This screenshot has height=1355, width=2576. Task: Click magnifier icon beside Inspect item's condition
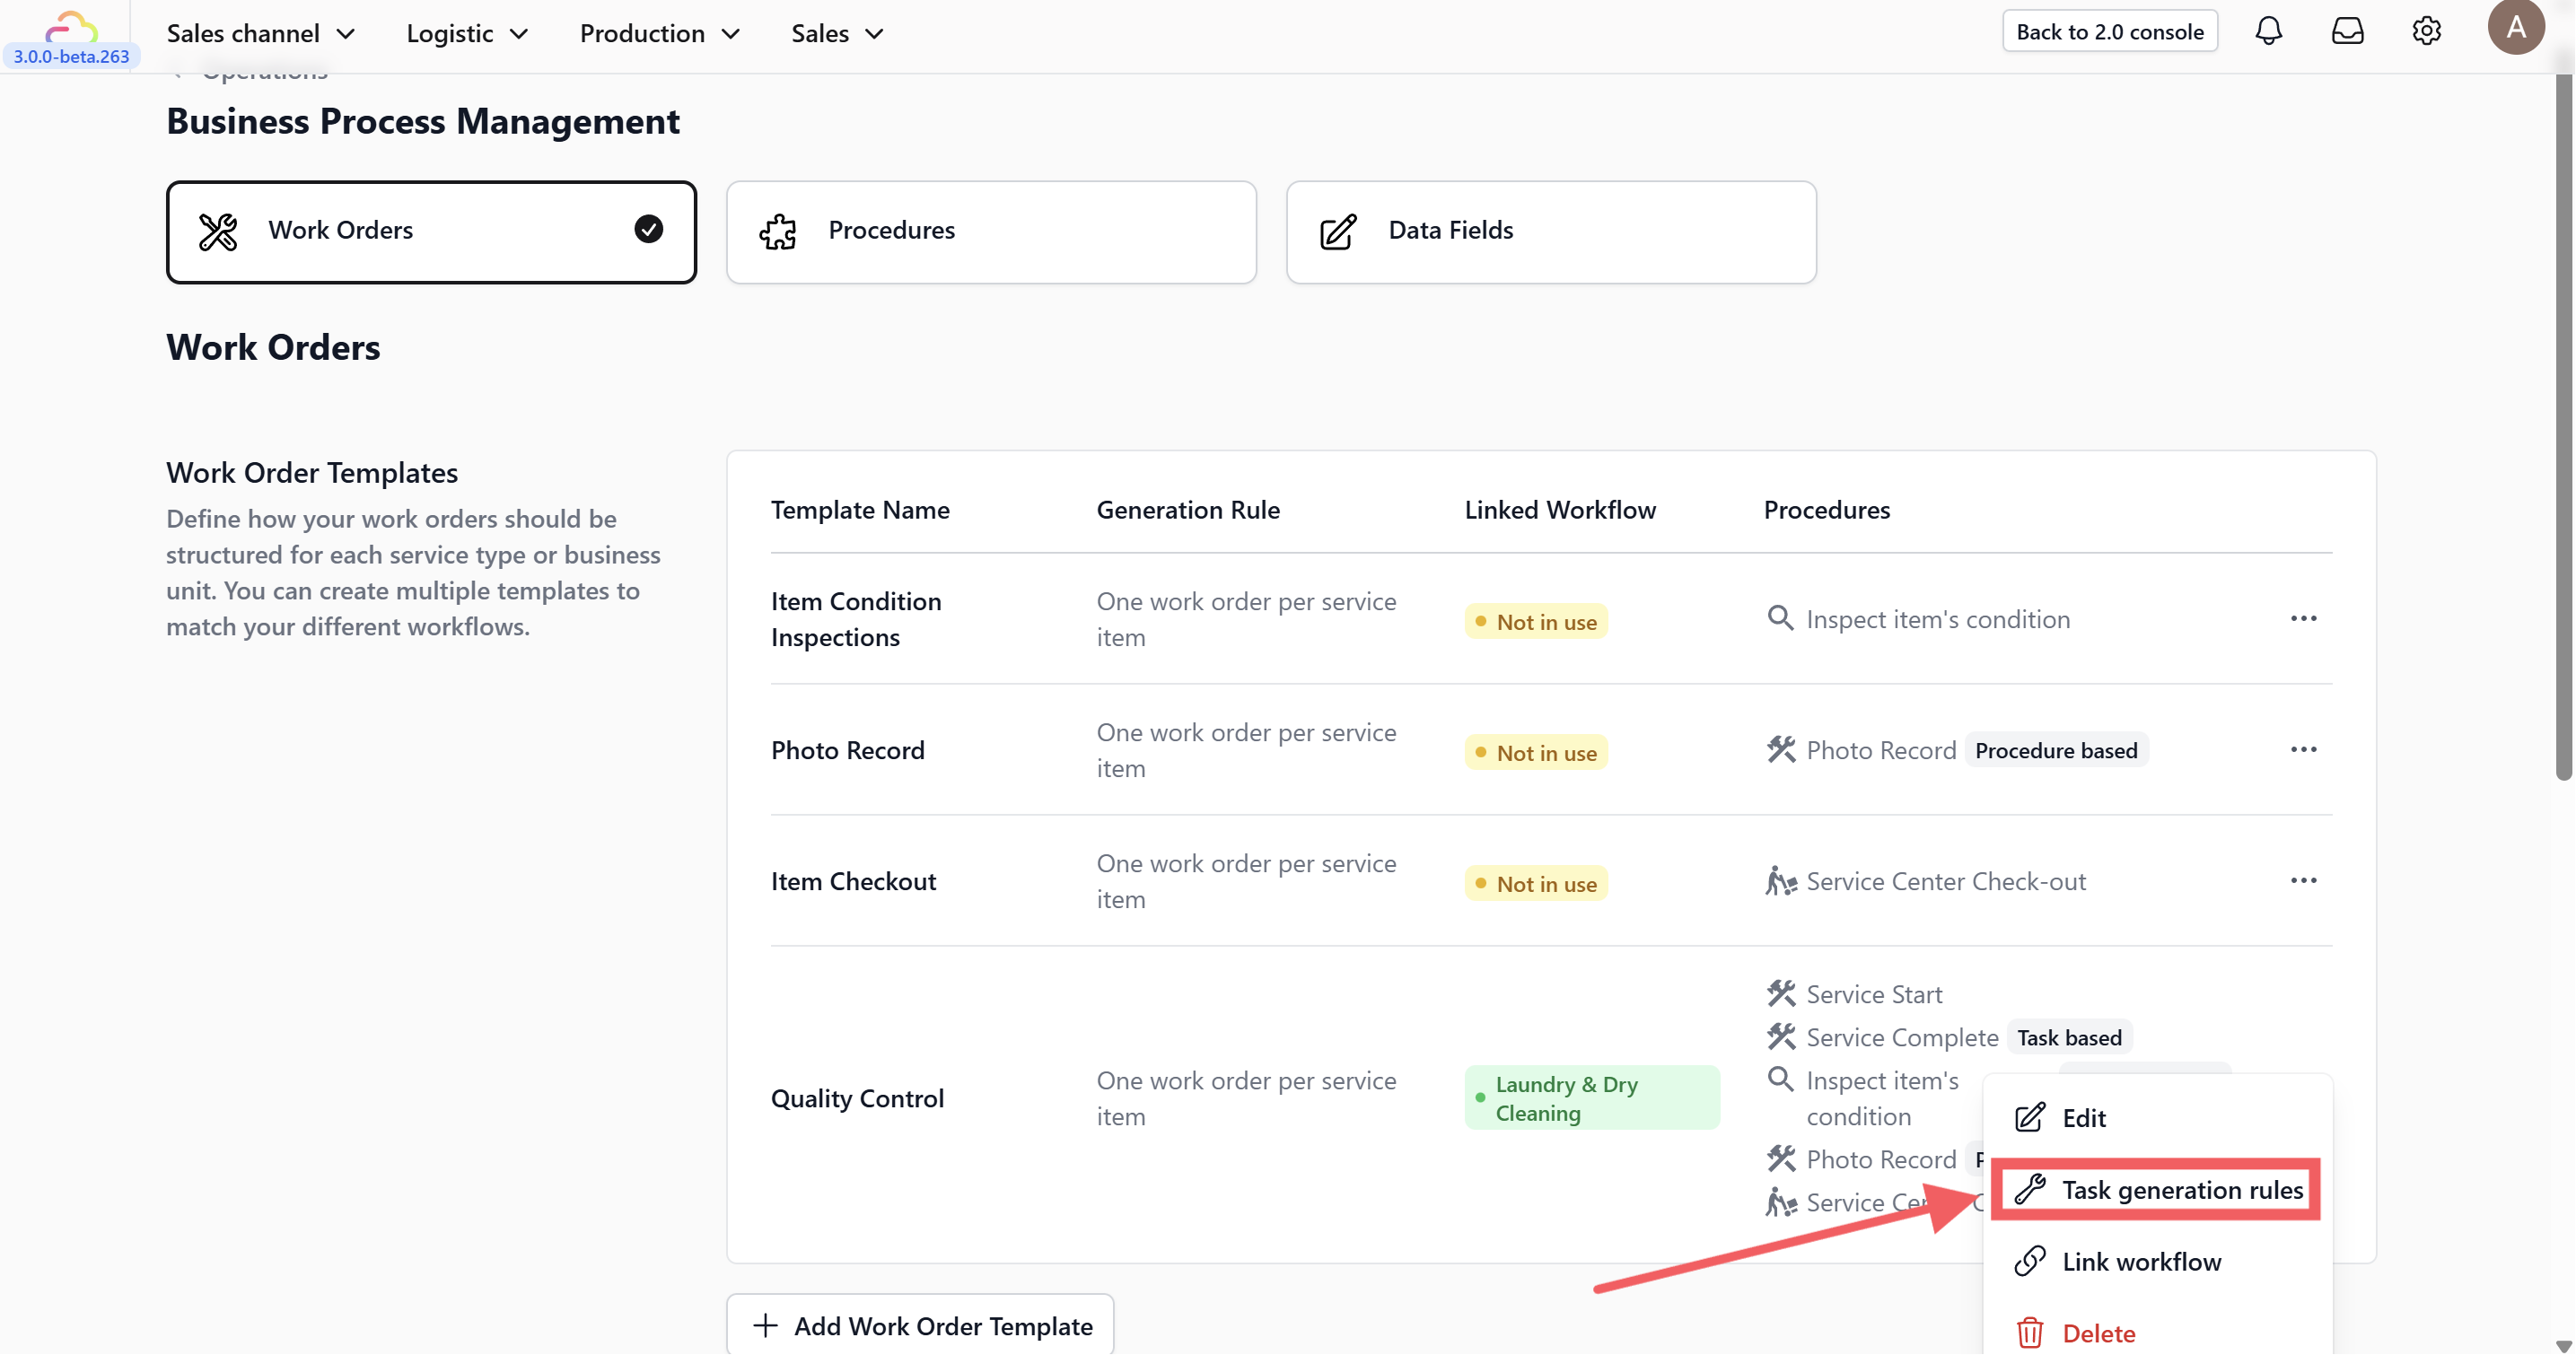coord(1780,618)
